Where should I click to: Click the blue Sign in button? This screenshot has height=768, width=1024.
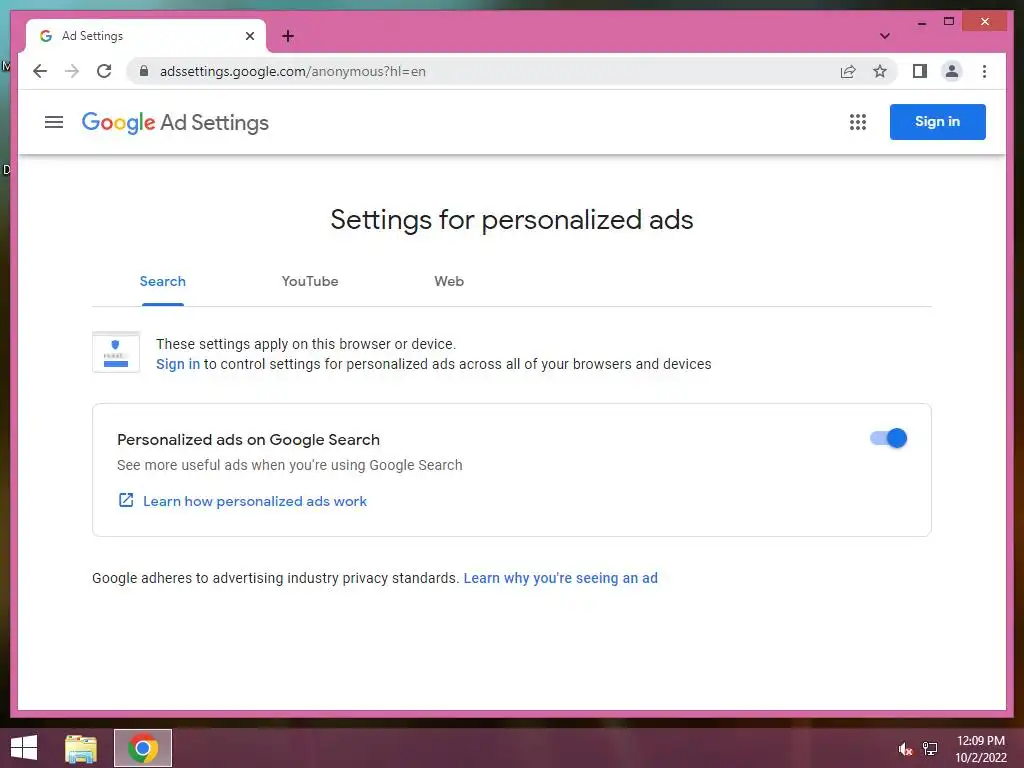[937, 121]
